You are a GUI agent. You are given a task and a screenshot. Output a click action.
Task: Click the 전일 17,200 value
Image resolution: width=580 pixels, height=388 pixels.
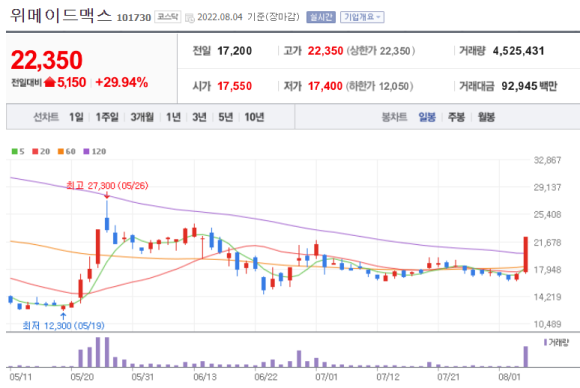tap(235, 51)
